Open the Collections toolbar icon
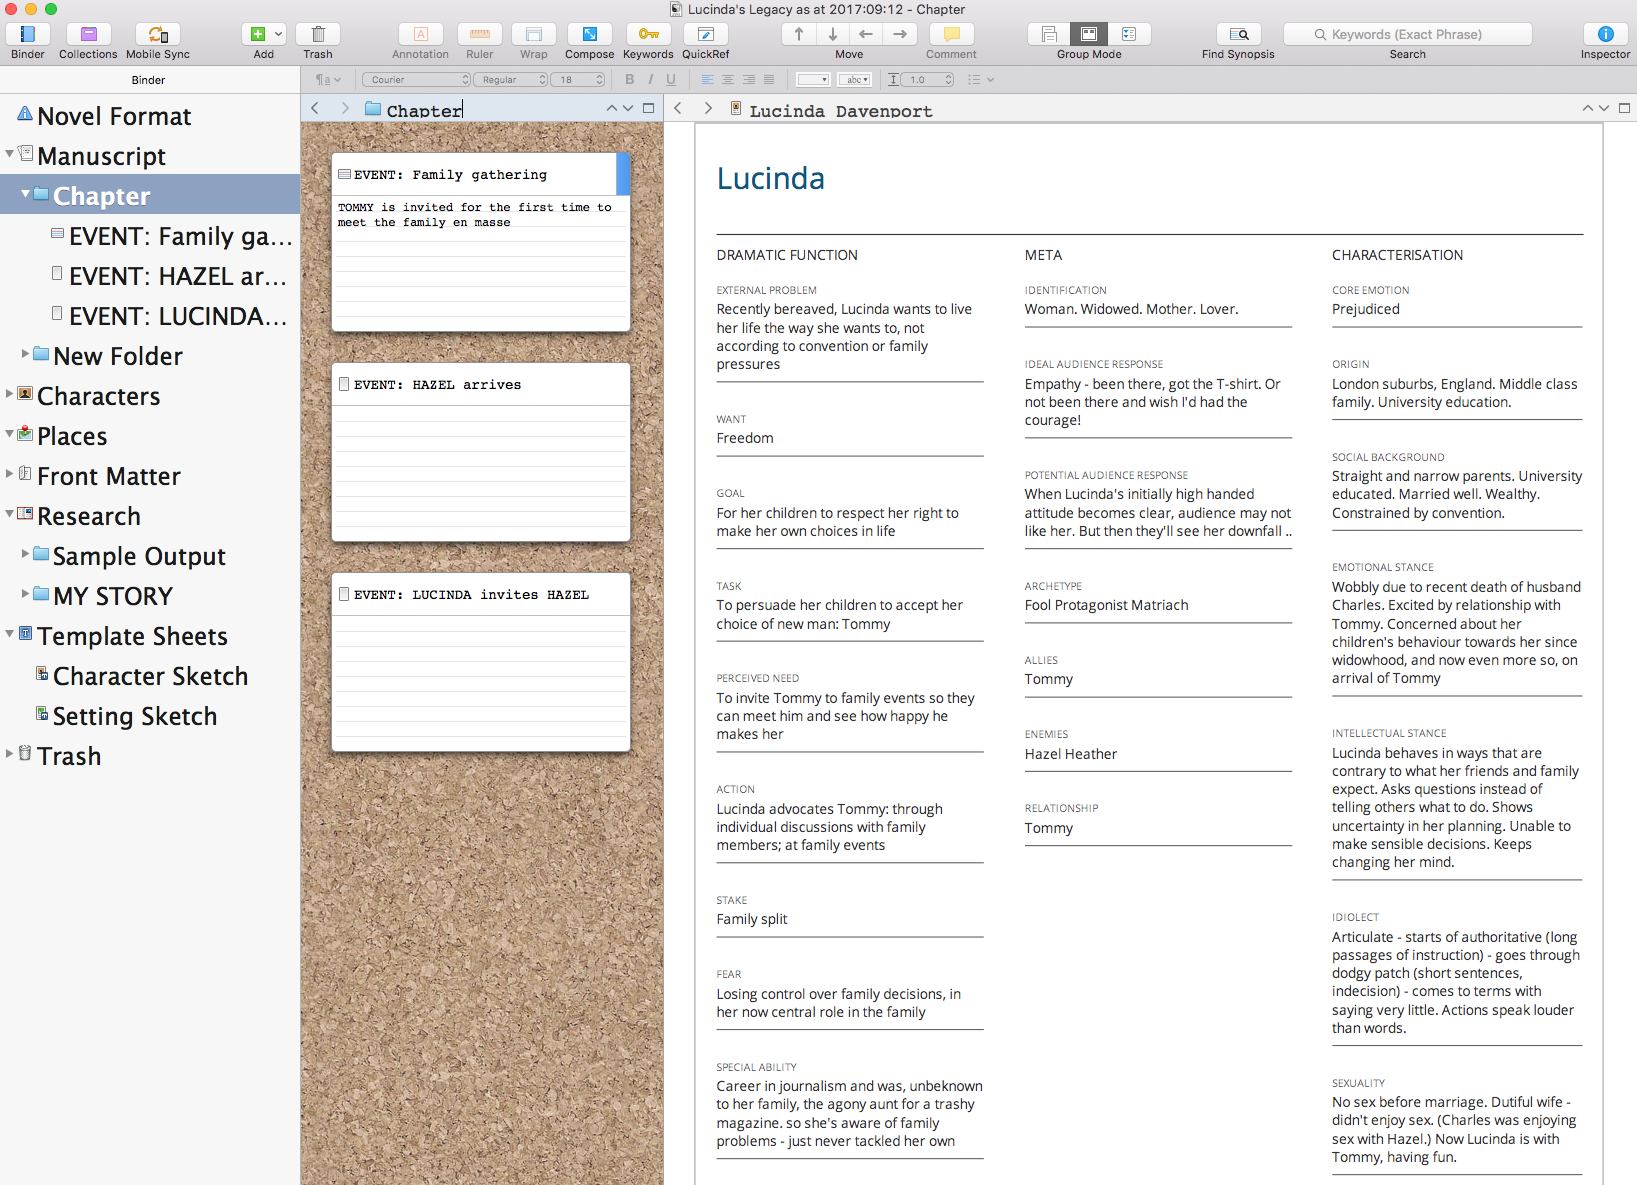1637x1185 pixels. pos(88,34)
